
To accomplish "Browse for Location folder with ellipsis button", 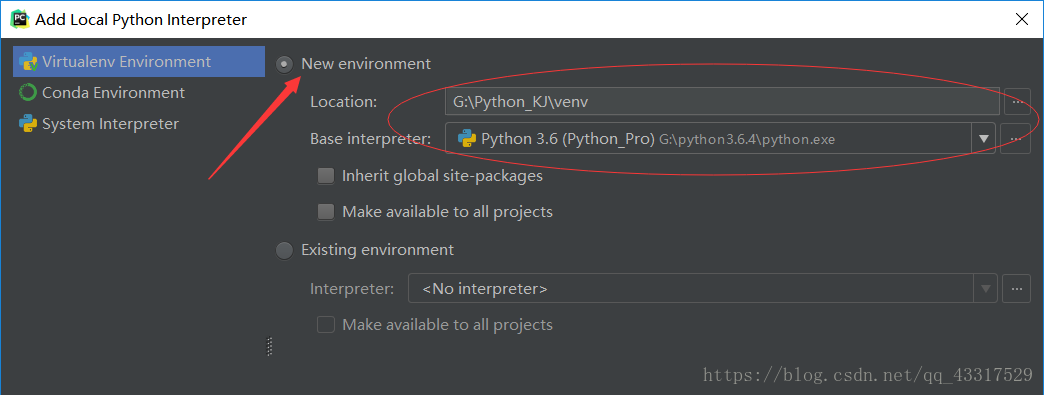I will [1017, 102].
